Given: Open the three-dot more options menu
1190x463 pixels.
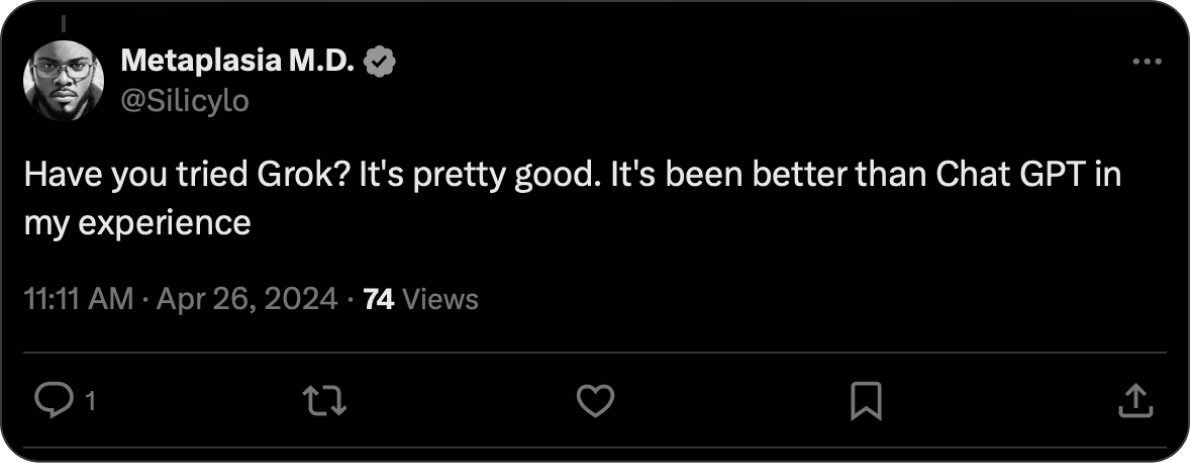Looking at the screenshot, I should 1146,62.
